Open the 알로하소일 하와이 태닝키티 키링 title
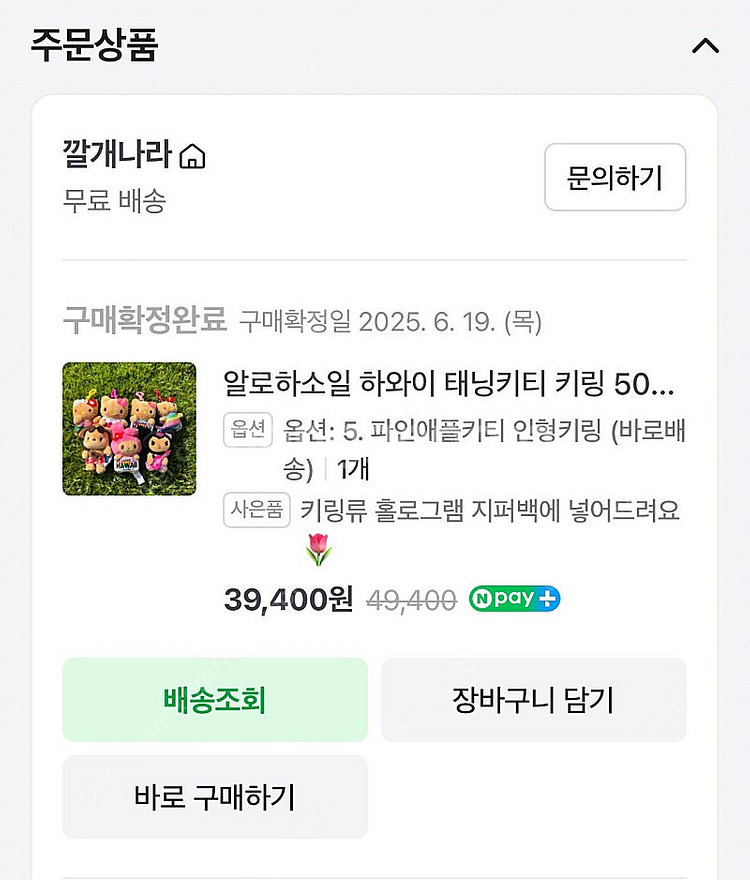This screenshot has height=880, width=750. coord(449,384)
